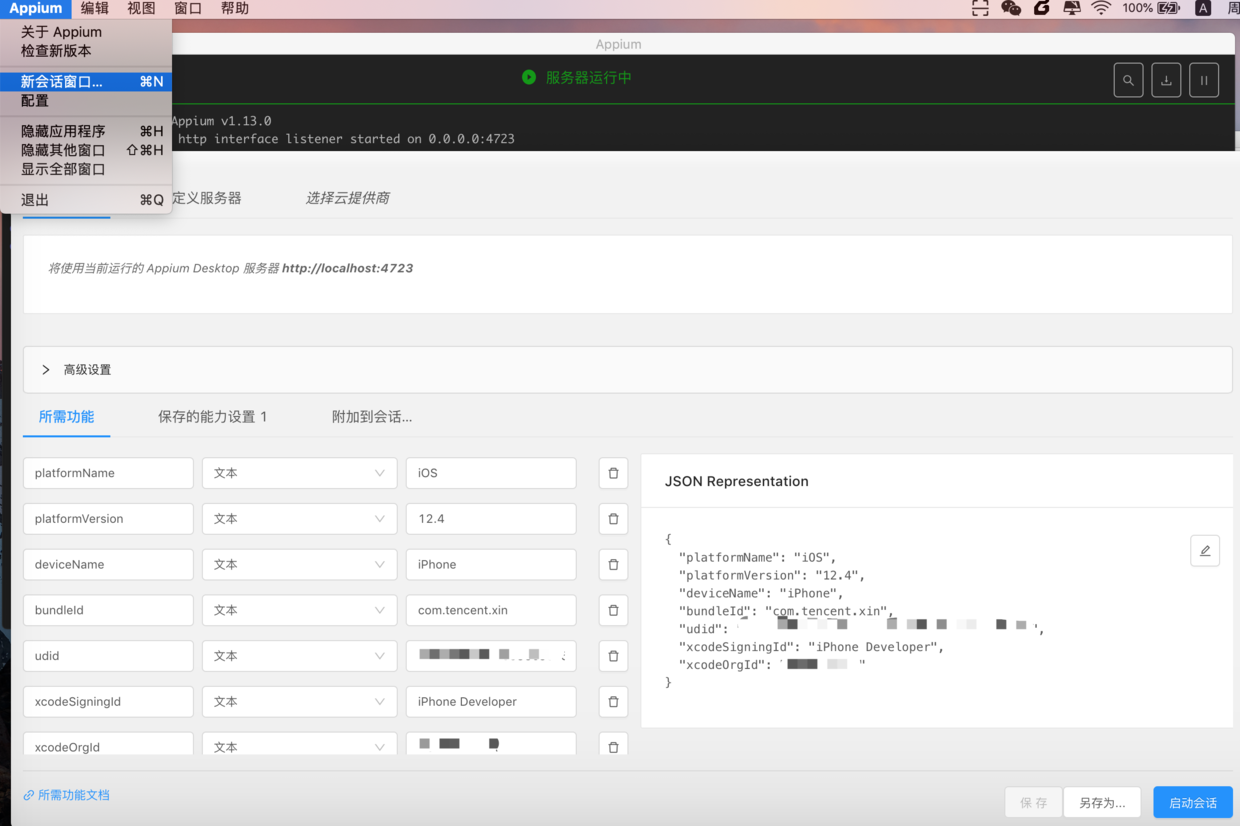
Task: Open the 视图 menu
Action: 141,8
